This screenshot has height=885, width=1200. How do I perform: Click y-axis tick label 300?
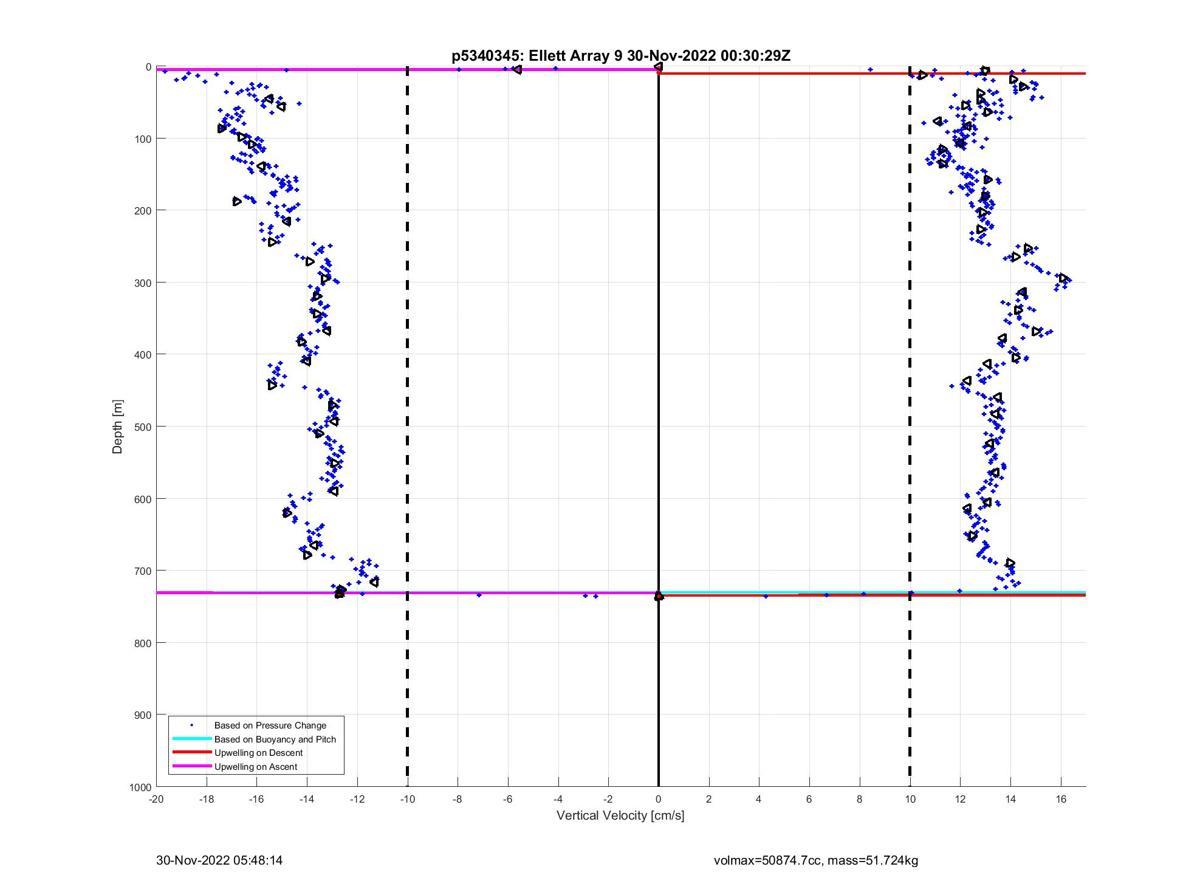tap(143, 283)
